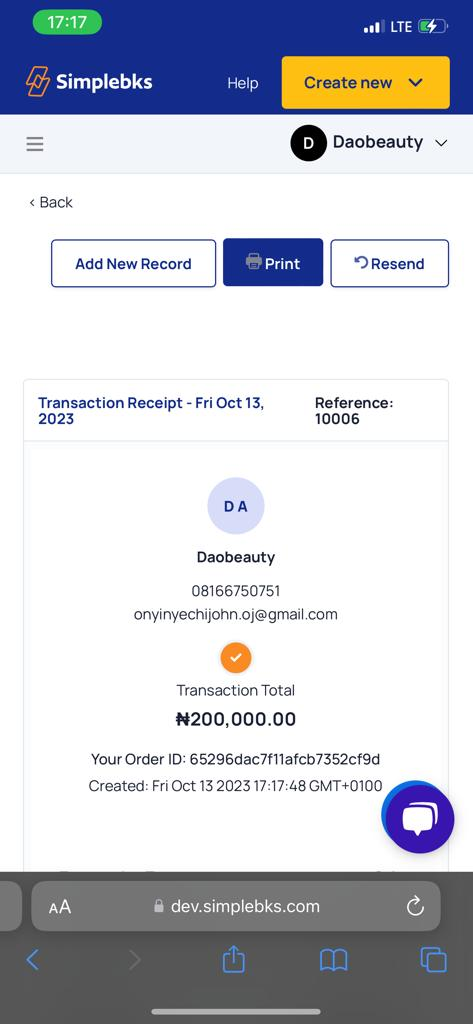
Task: Tap the Safari reload icon
Action: (415, 906)
